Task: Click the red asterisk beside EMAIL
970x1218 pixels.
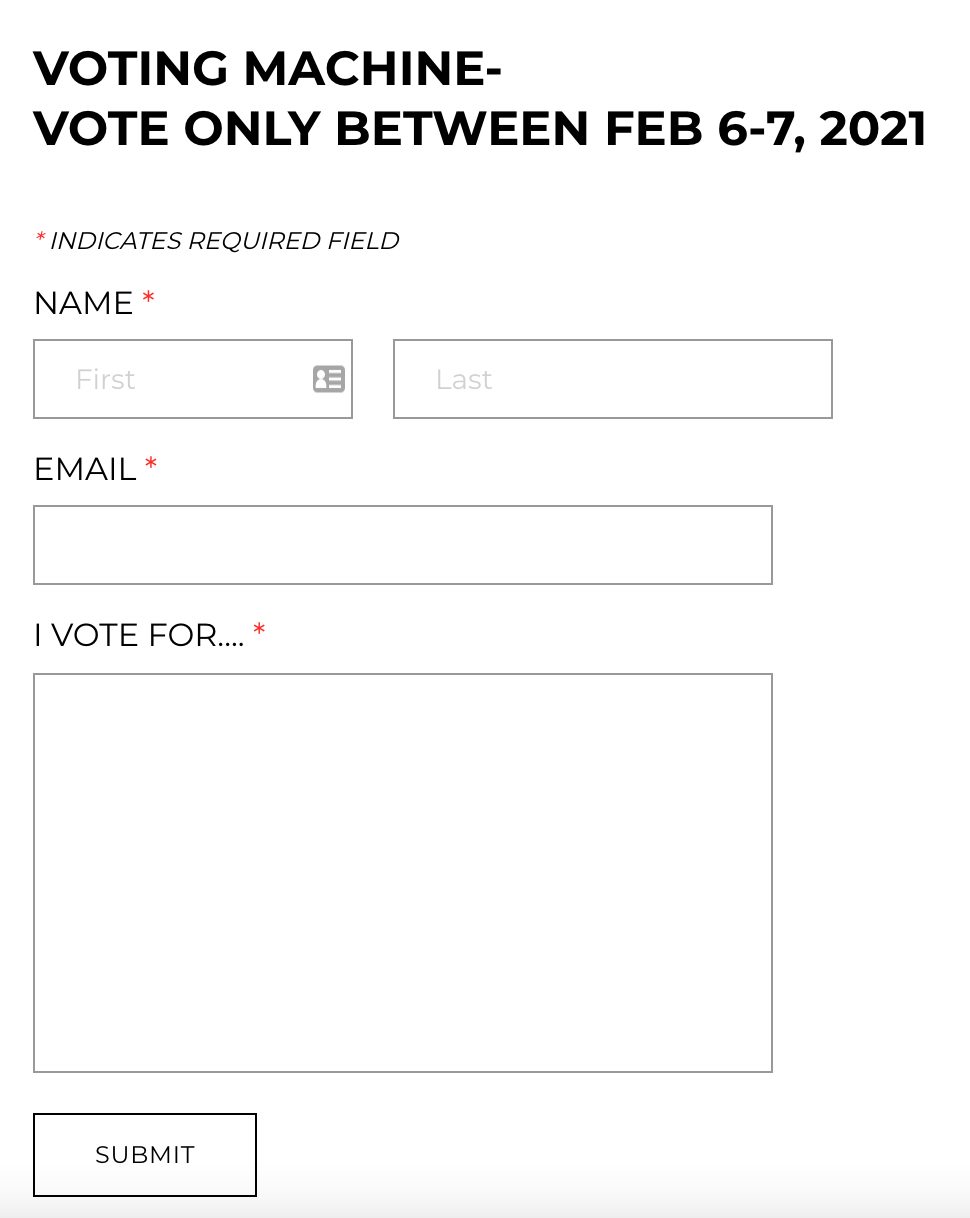Action: pyautogui.click(x=151, y=465)
